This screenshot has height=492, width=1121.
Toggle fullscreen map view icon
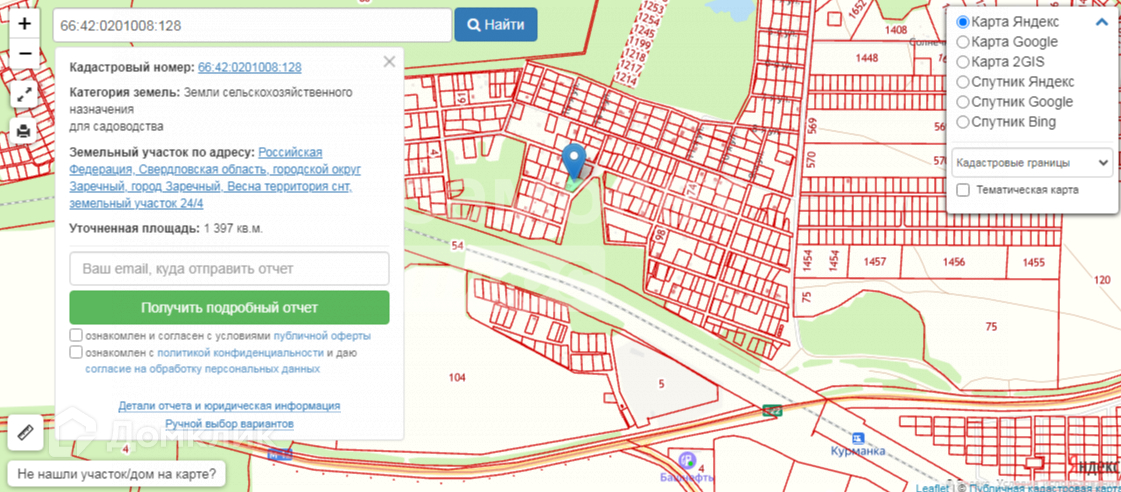pos(24,94)
